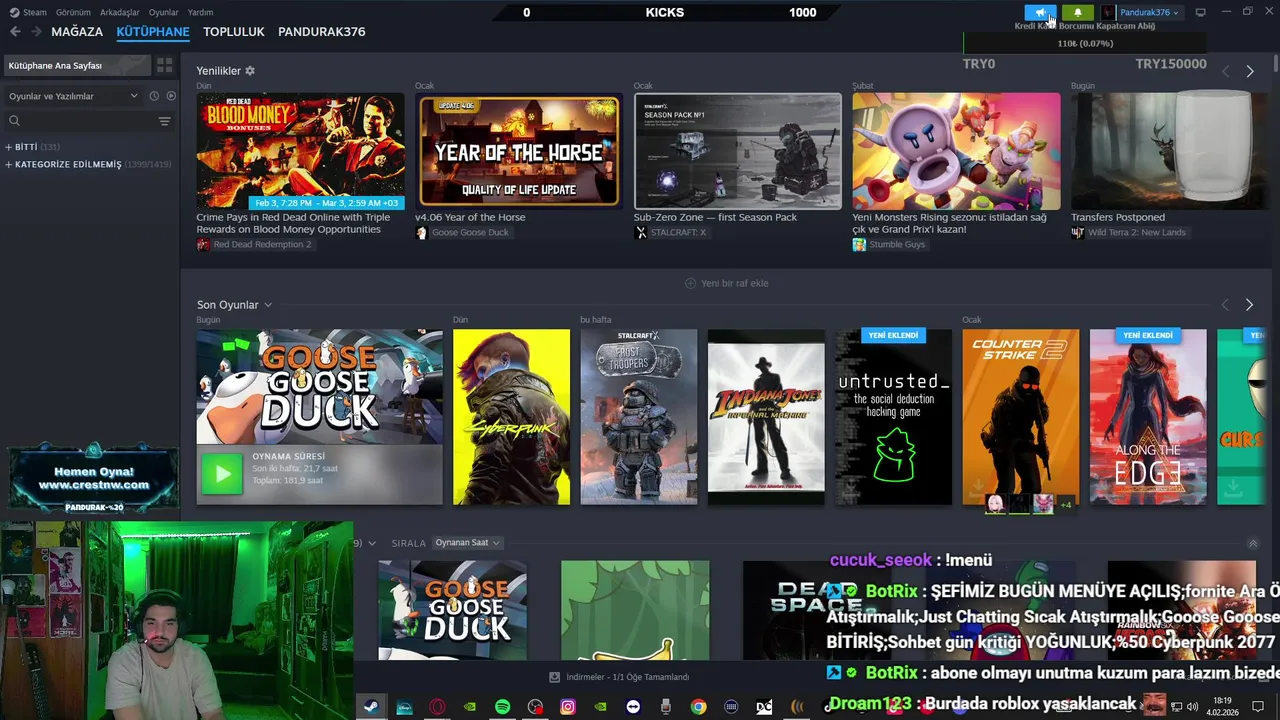This screenshot has height=720, width=1280.
Task: Select Counter-Strike 2 cover
Action: pos(1020,417)
